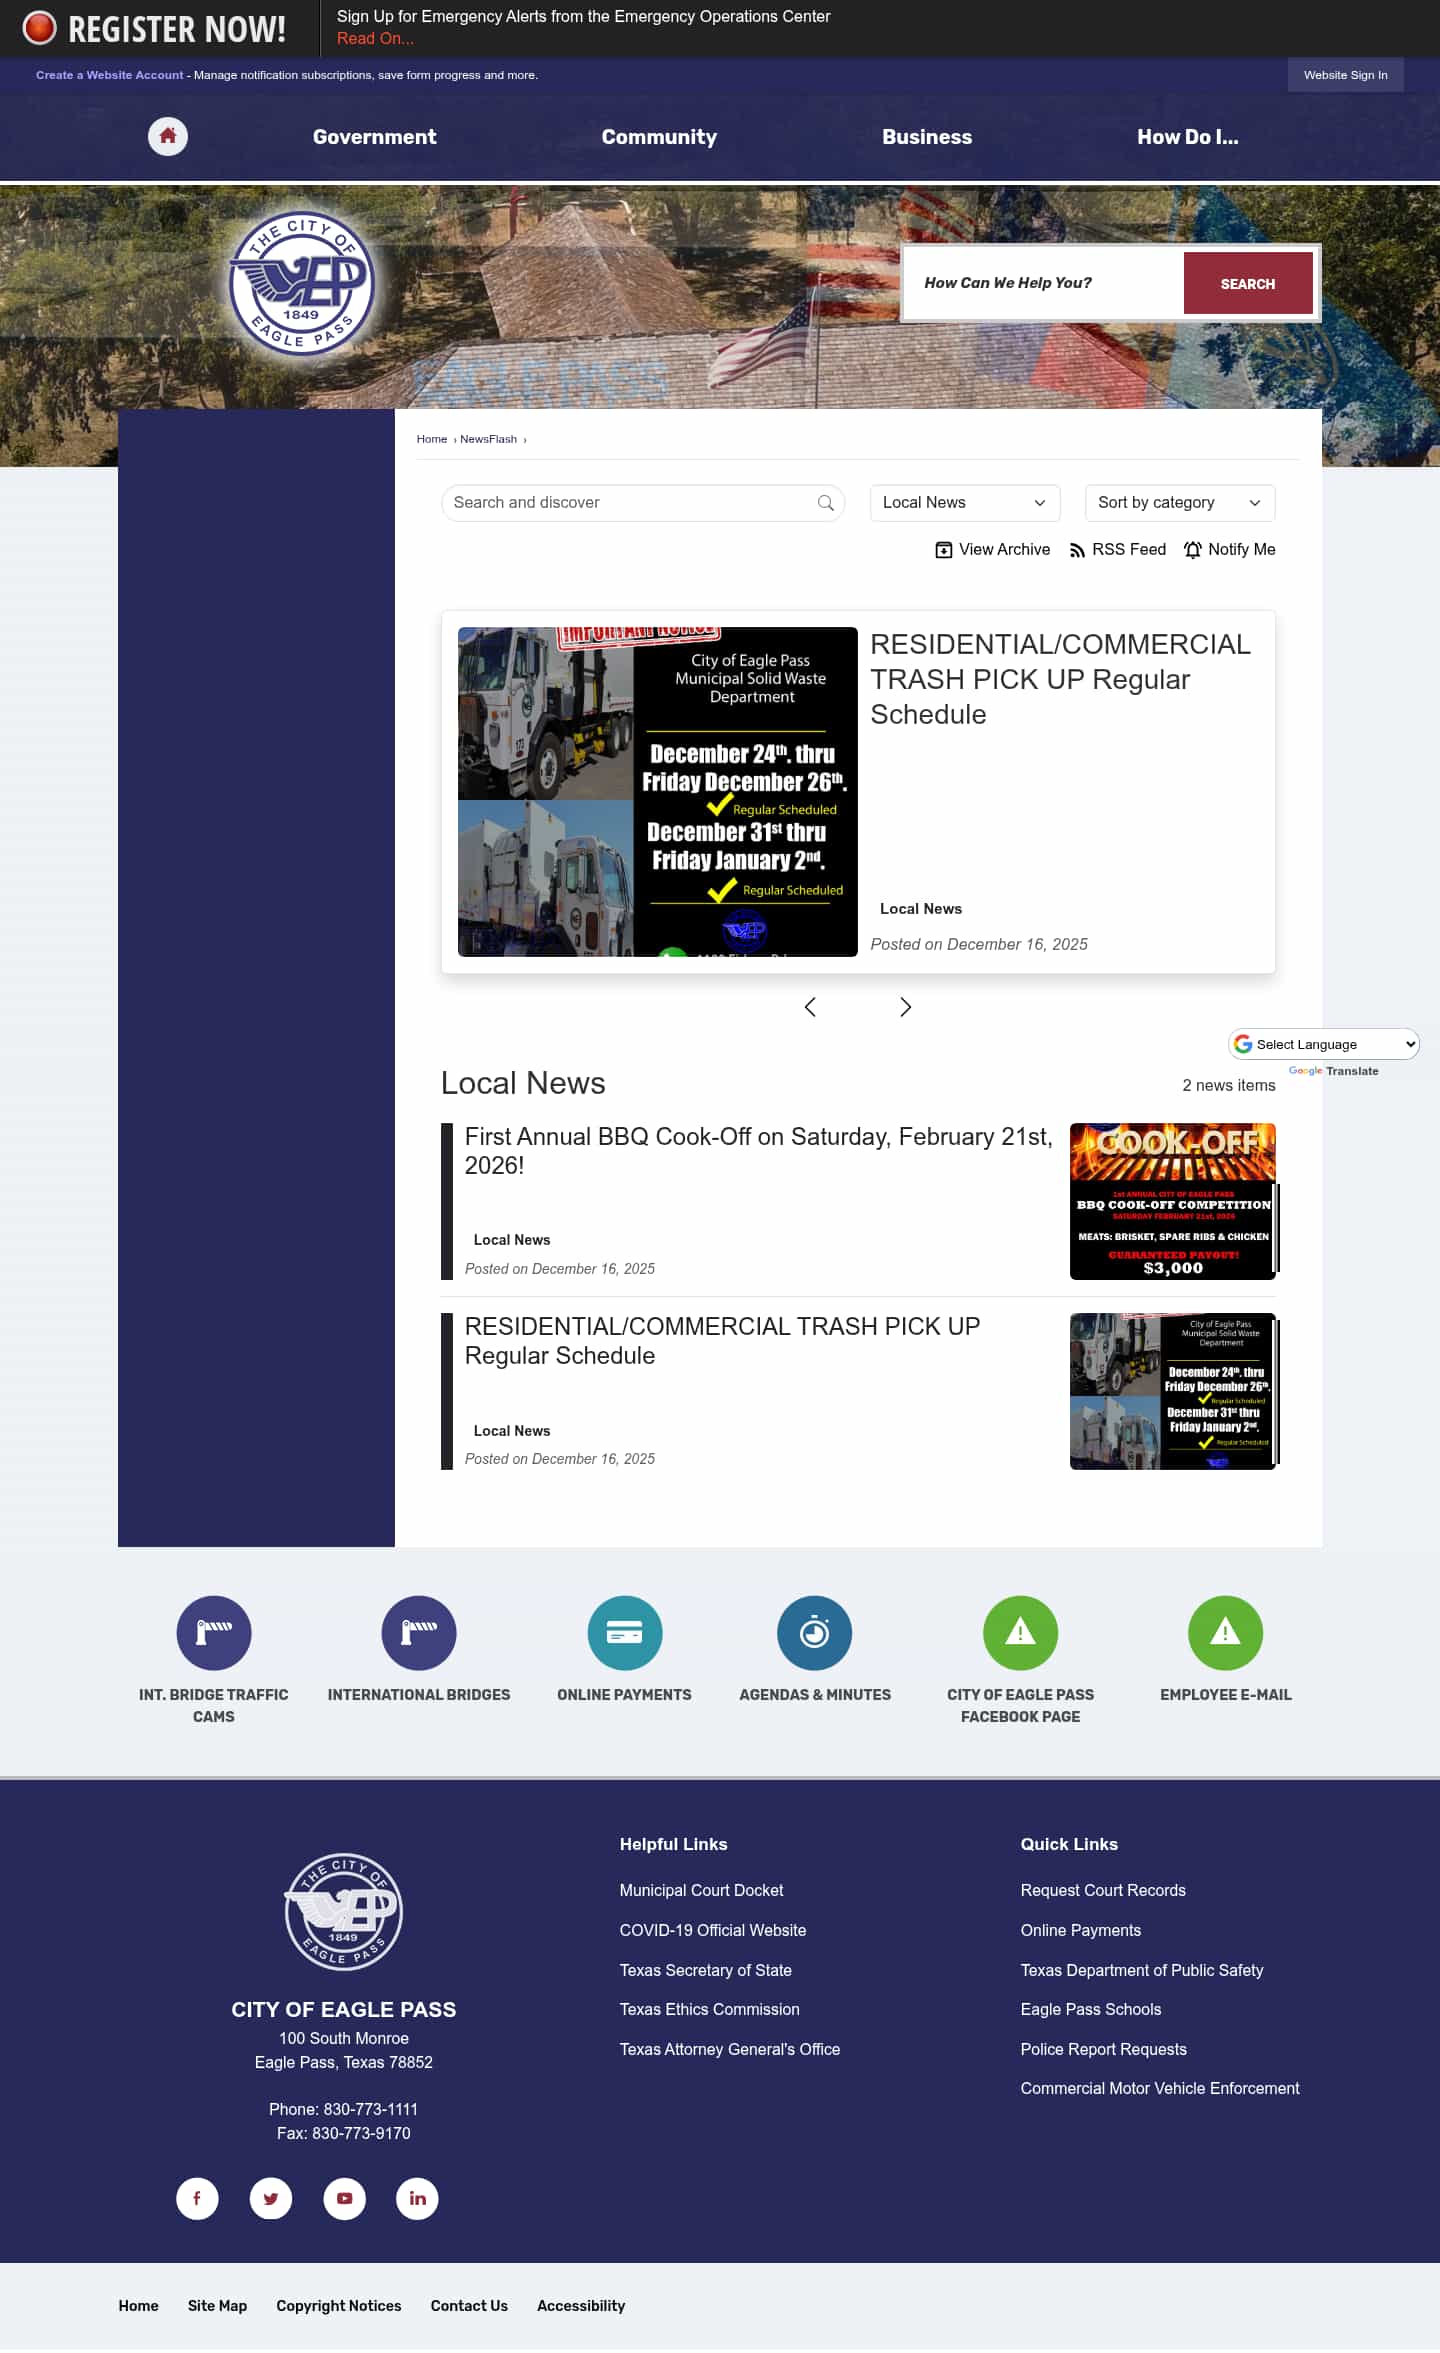Click the Read On... alert link
The height and width of the screenshot is (2353, 1440).
point(375,38)
